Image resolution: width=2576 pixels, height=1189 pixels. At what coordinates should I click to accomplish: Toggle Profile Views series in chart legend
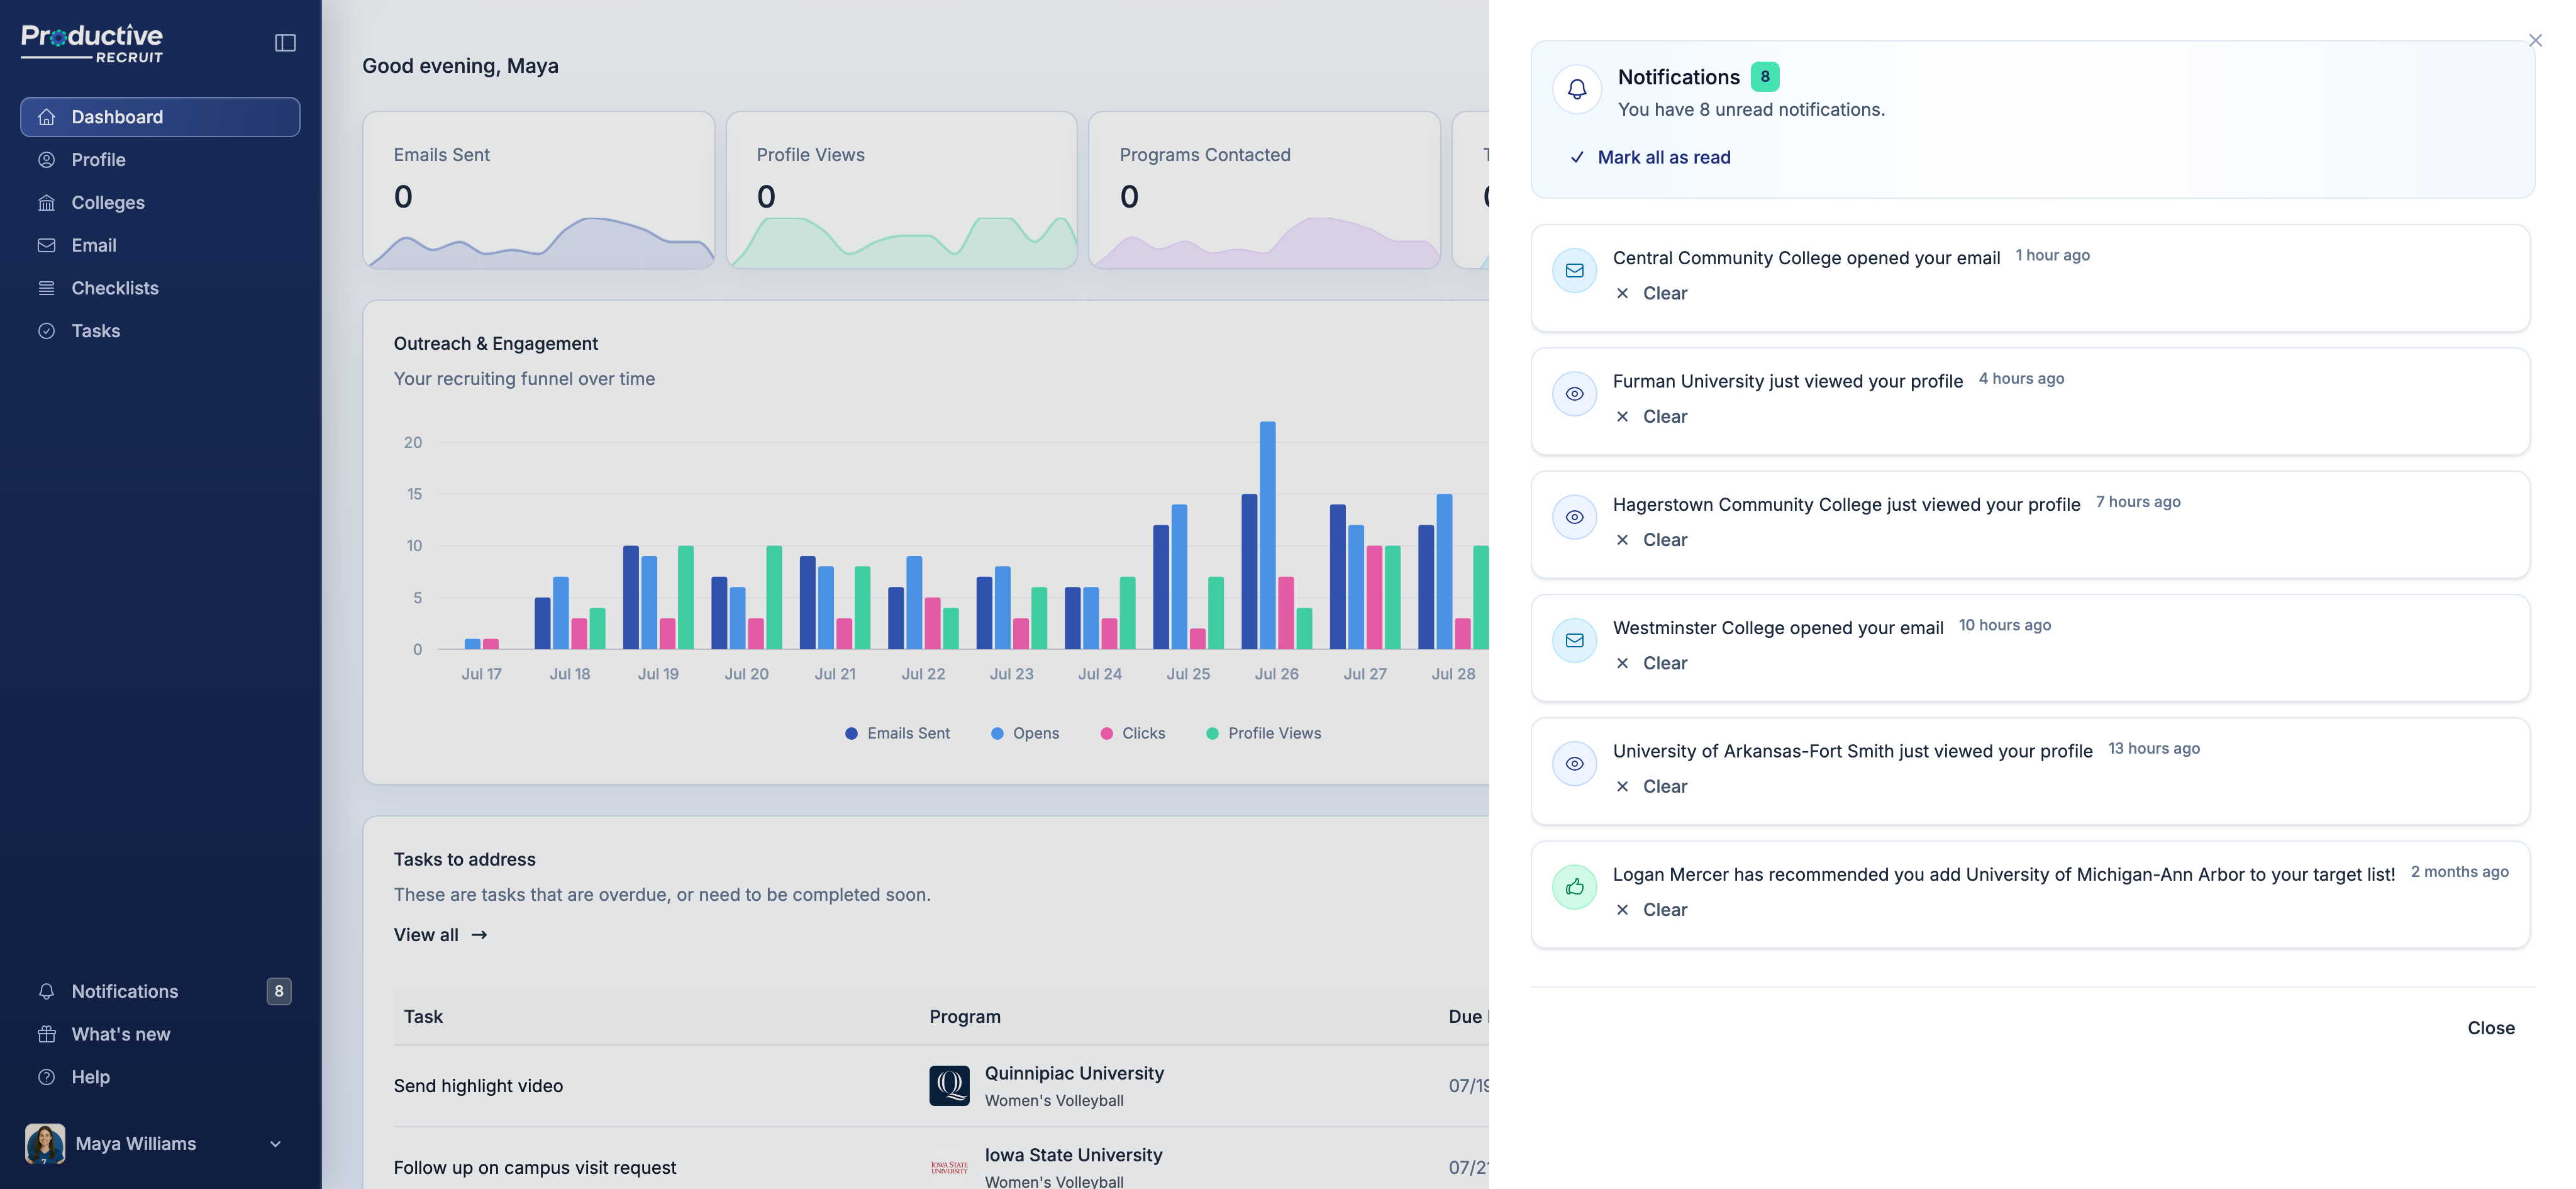1263,733
